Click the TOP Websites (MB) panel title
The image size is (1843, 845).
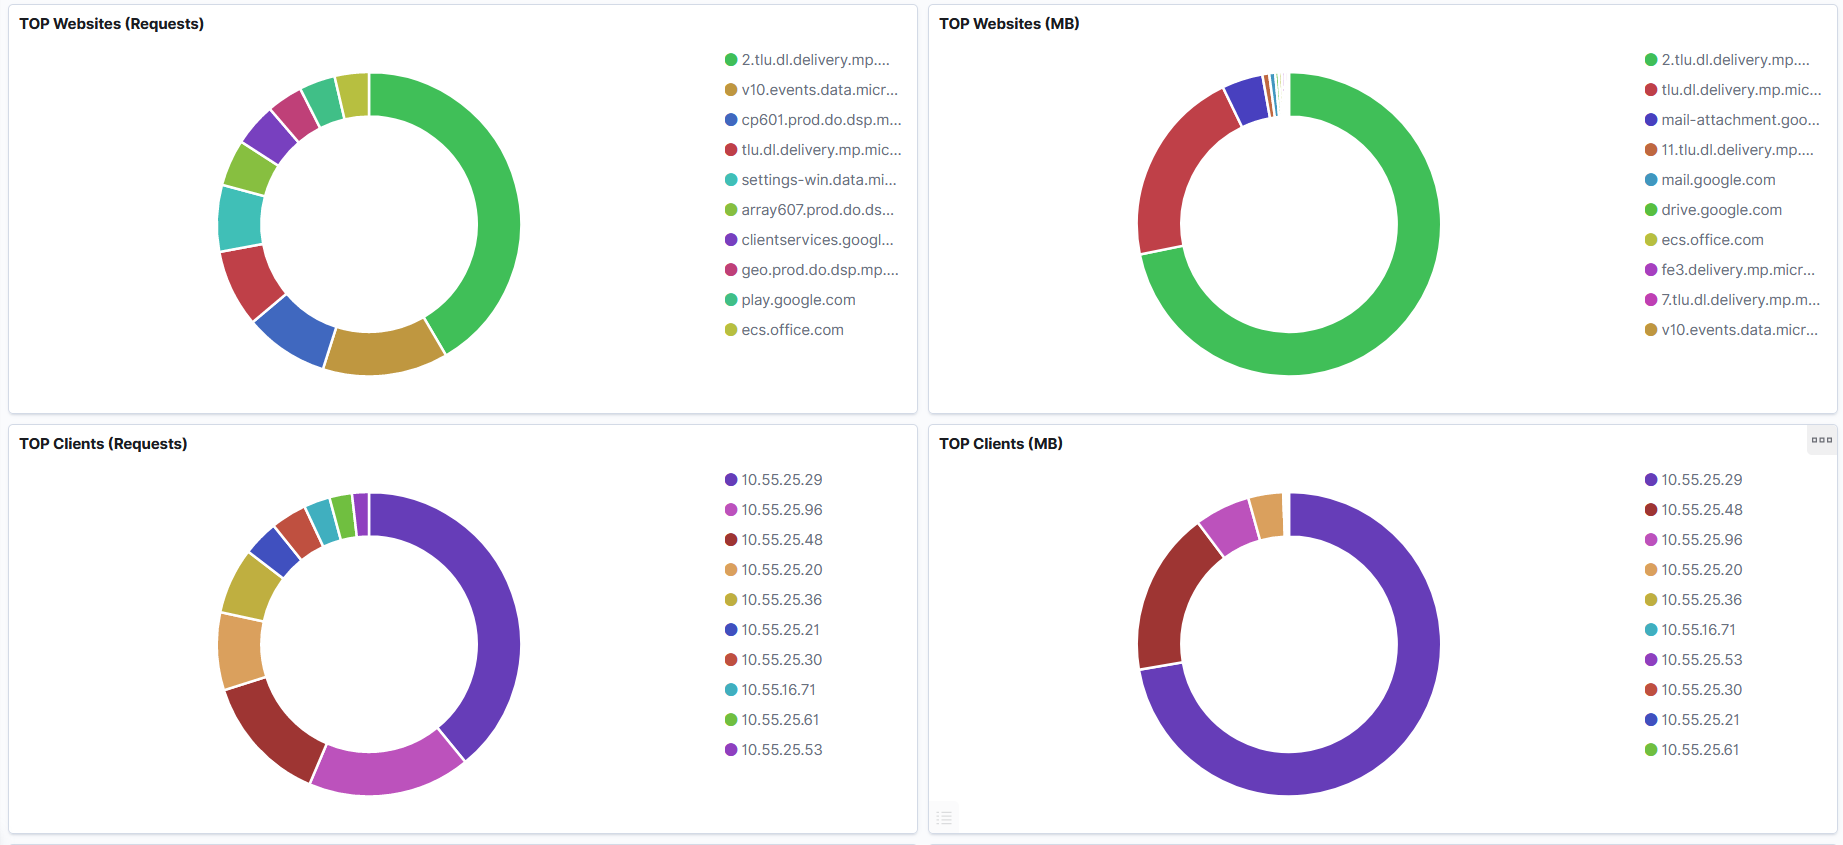pyautogui.click(x=1009, y=24)
